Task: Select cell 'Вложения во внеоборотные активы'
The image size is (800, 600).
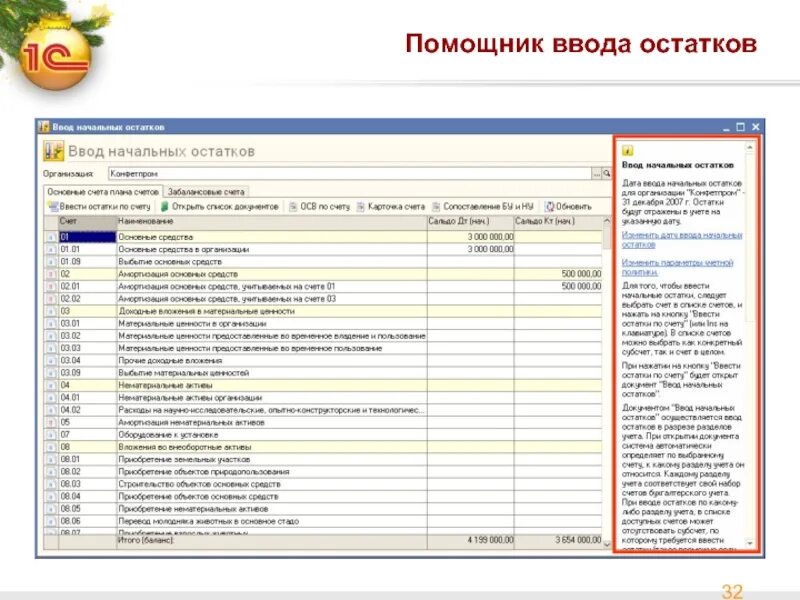Action: click(x=271, y=447)
